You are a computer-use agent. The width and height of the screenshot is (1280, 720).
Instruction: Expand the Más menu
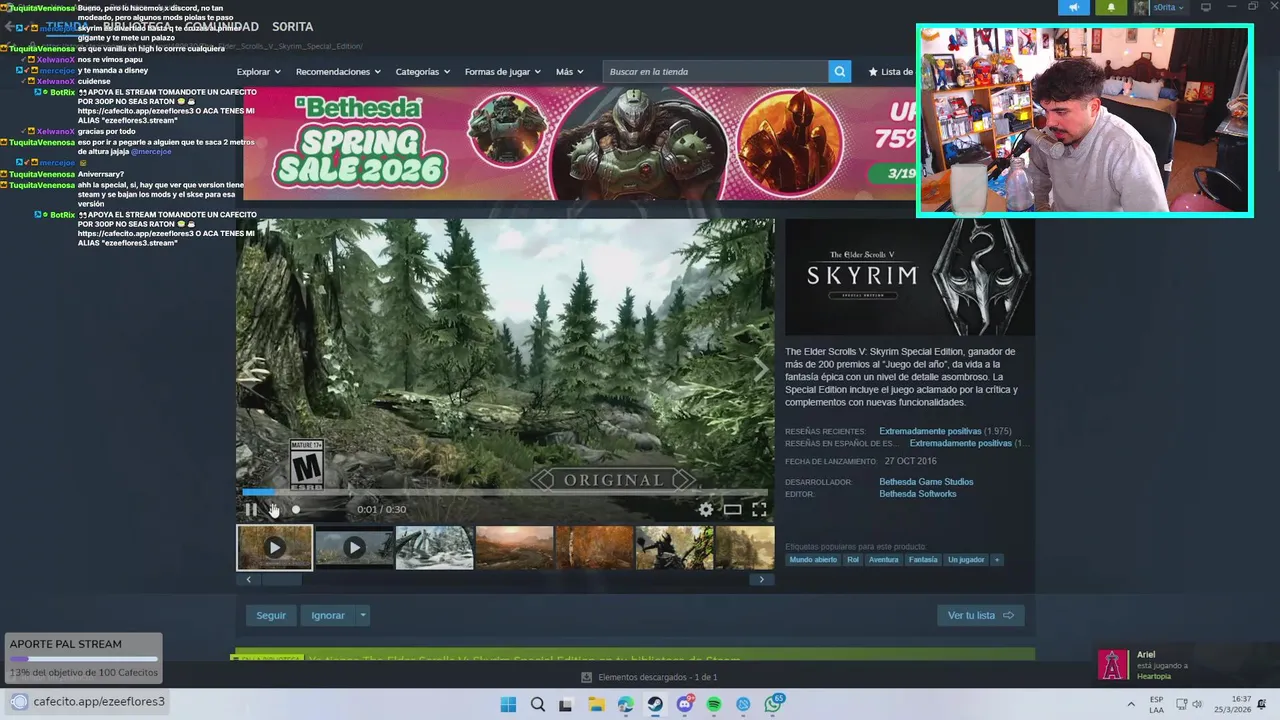(x=570, y=72)
